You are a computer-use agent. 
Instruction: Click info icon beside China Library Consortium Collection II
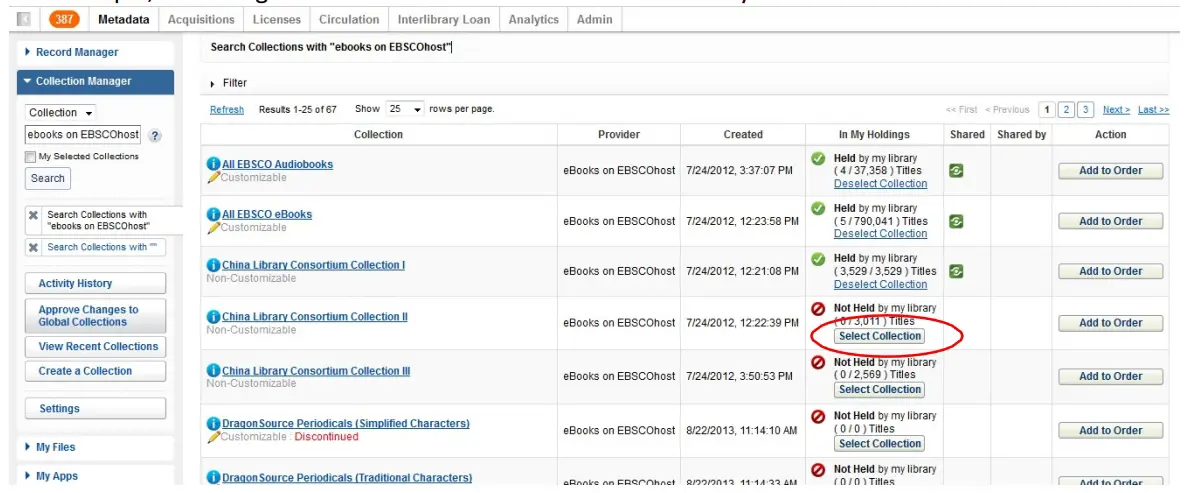213,317
